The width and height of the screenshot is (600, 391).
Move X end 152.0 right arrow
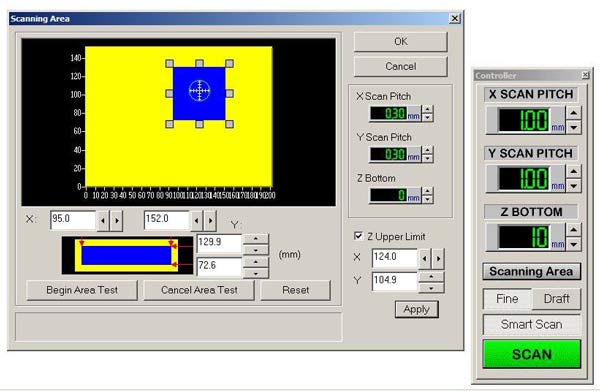point(210,221)
